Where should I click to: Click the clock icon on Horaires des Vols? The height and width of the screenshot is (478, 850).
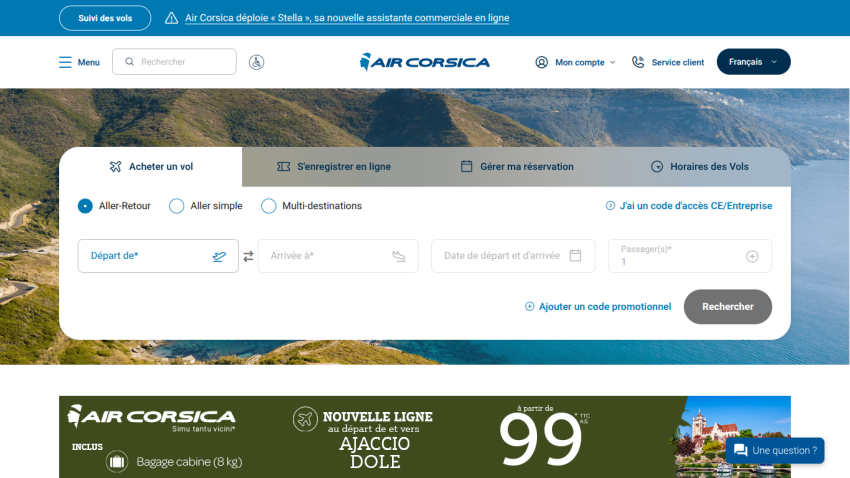[x=657, y=167]
